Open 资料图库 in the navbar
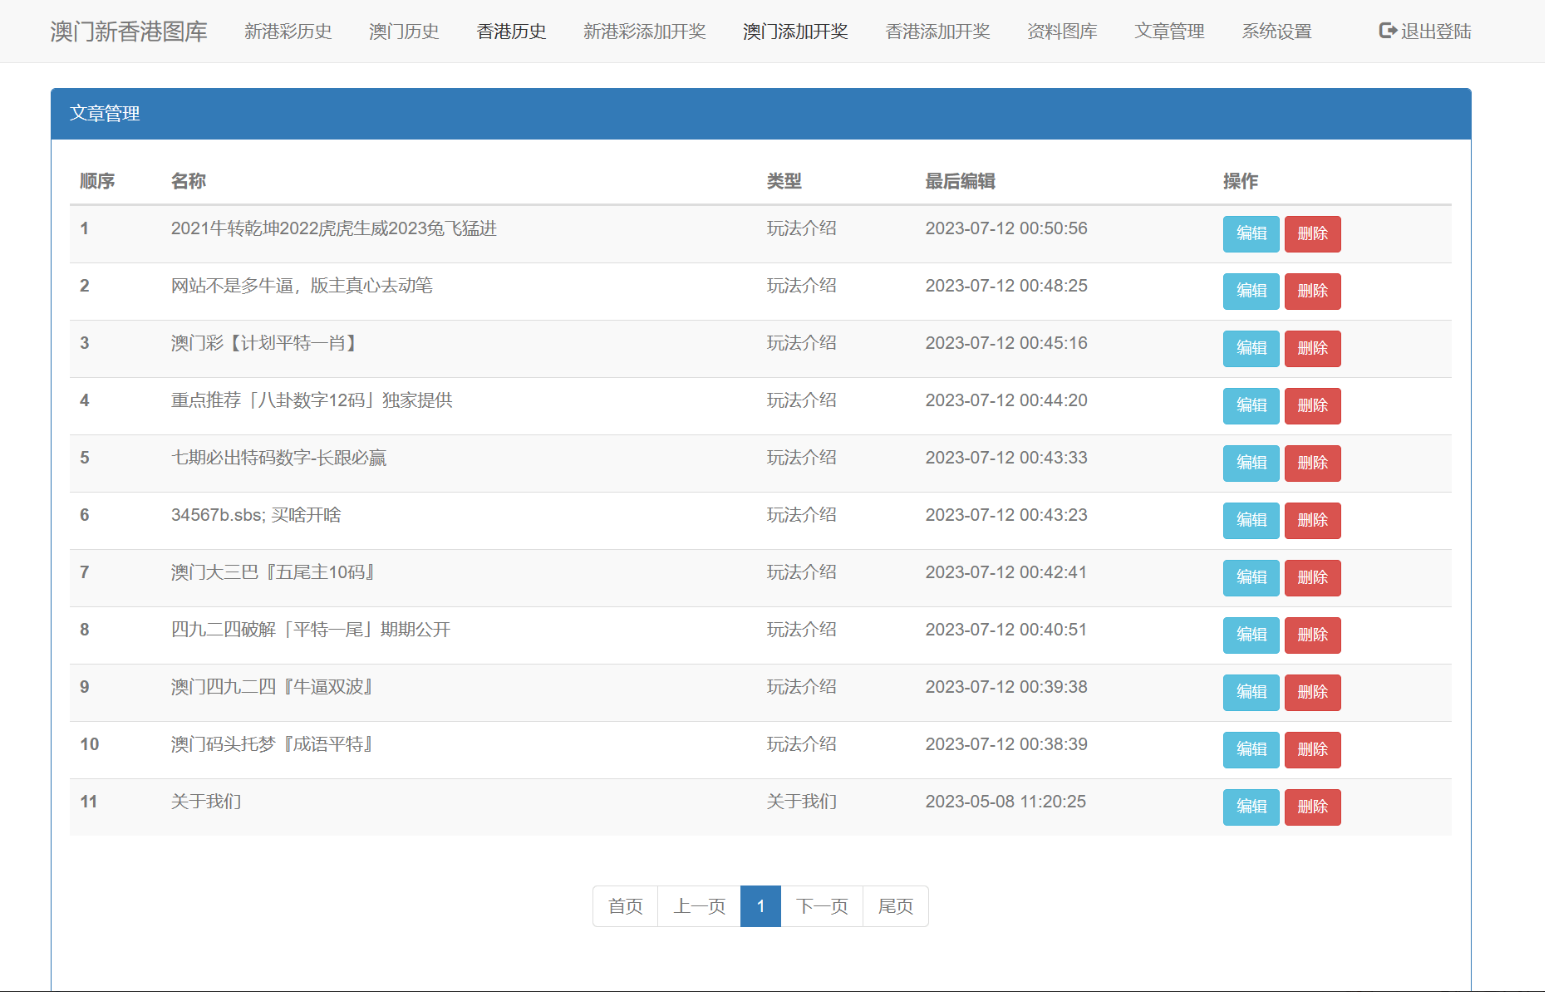The height and width of the screenshot is (992, 1545). 1062,31
